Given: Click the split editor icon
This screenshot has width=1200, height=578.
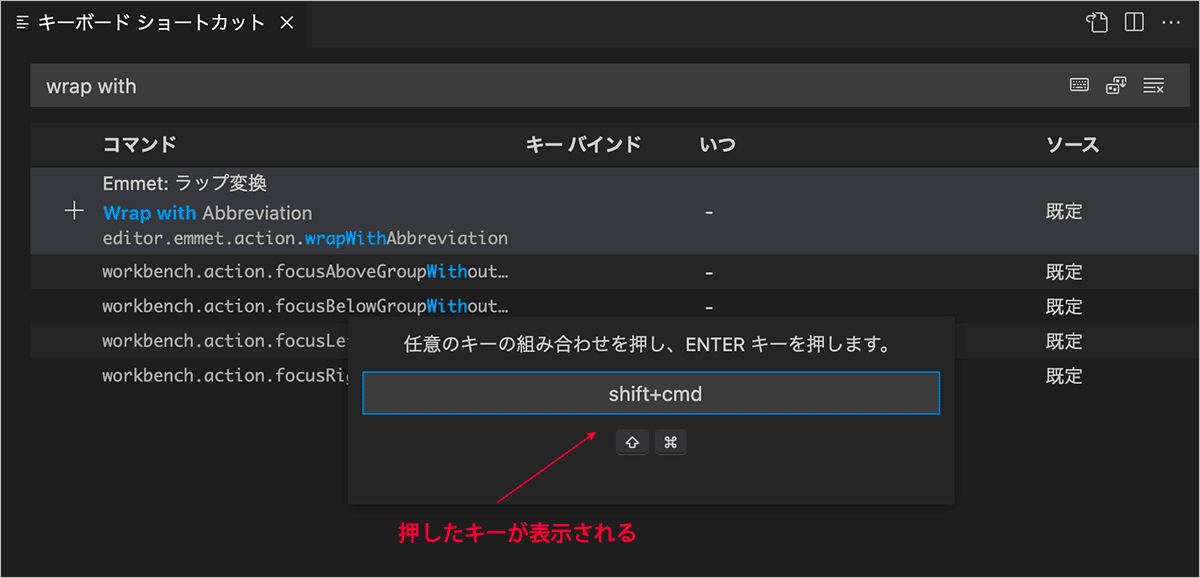Looking at the screenshot, I should tap(1134, 22).
